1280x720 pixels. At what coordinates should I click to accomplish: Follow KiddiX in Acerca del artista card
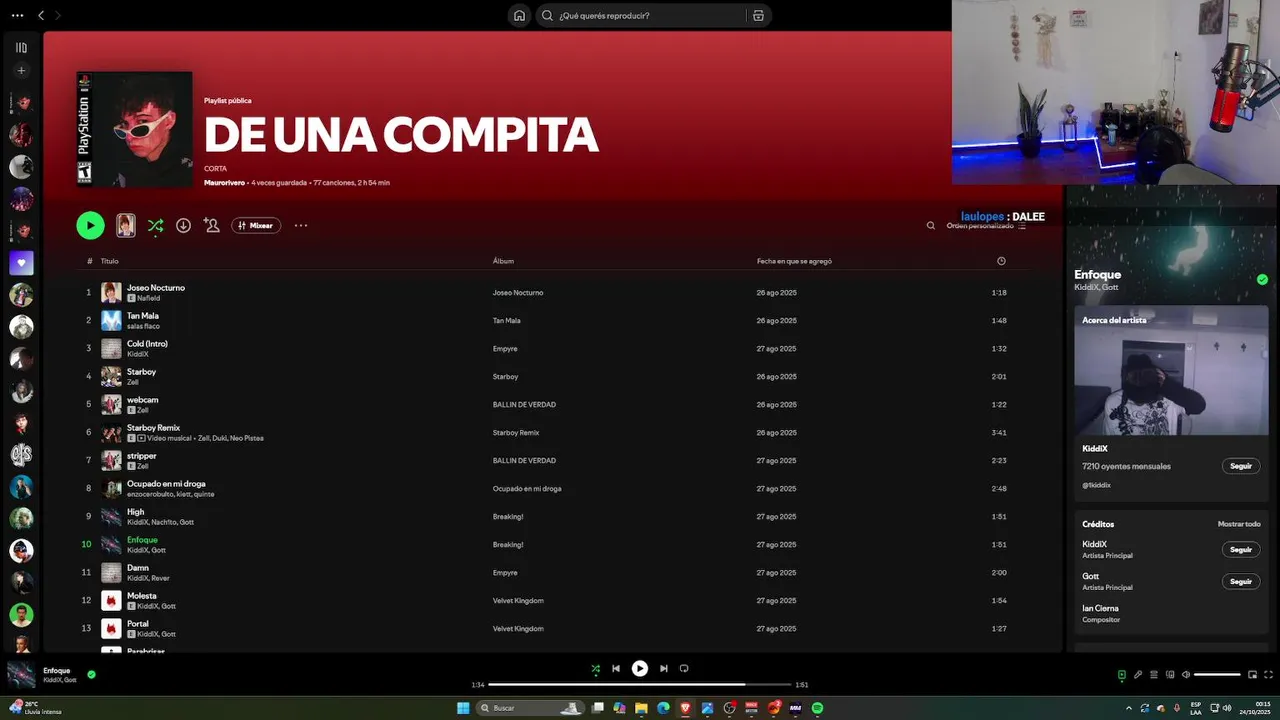(x=1241, y=466)
